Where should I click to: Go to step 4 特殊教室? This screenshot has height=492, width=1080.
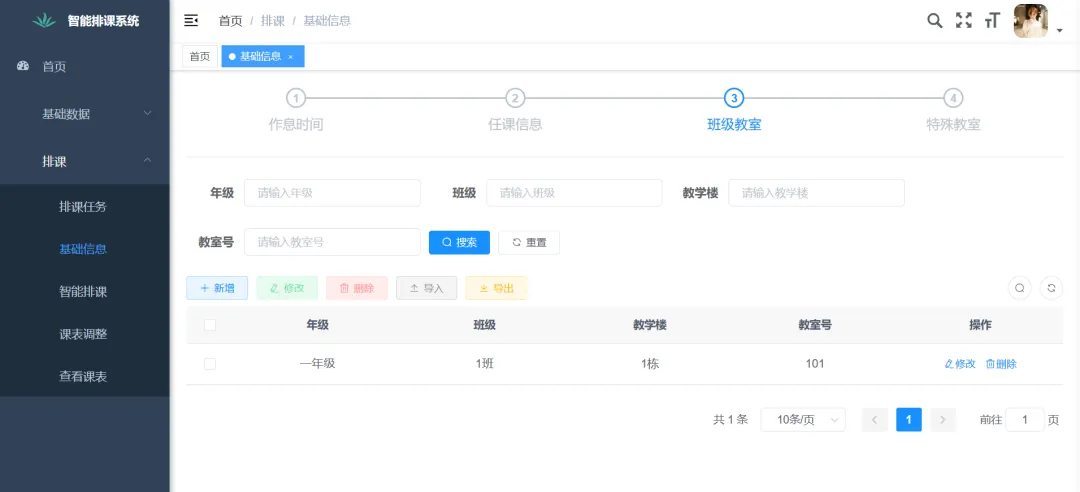(x=953, y=98)
